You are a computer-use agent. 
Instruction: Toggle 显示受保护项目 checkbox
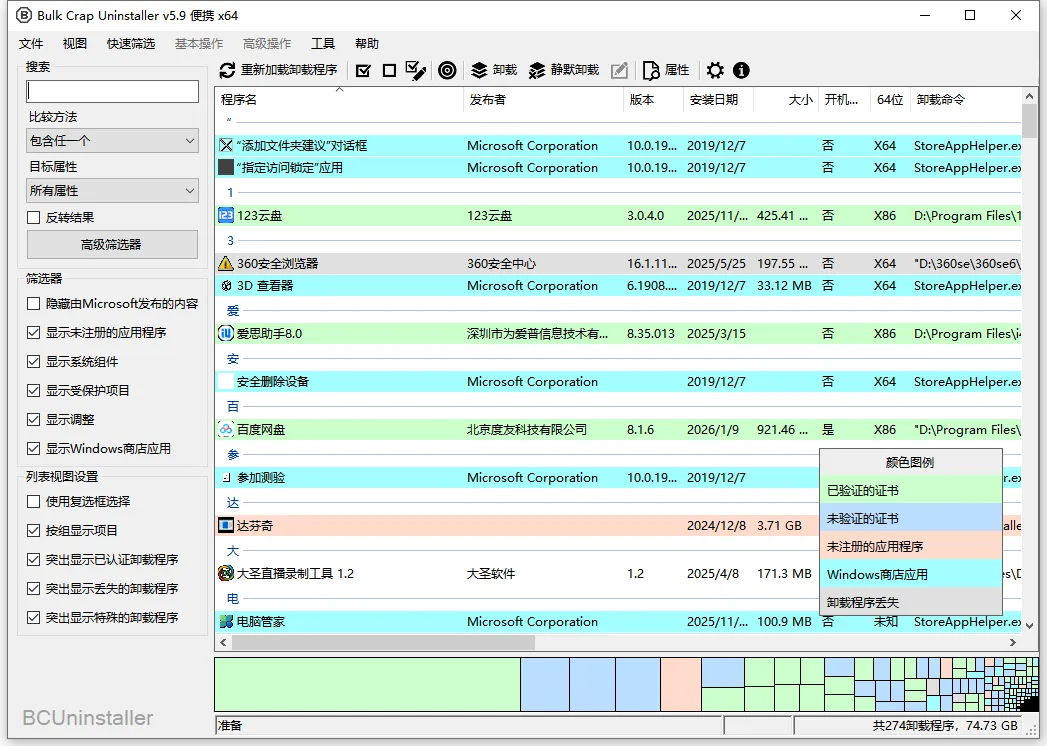pyautogui.click(x=33, y=390)
